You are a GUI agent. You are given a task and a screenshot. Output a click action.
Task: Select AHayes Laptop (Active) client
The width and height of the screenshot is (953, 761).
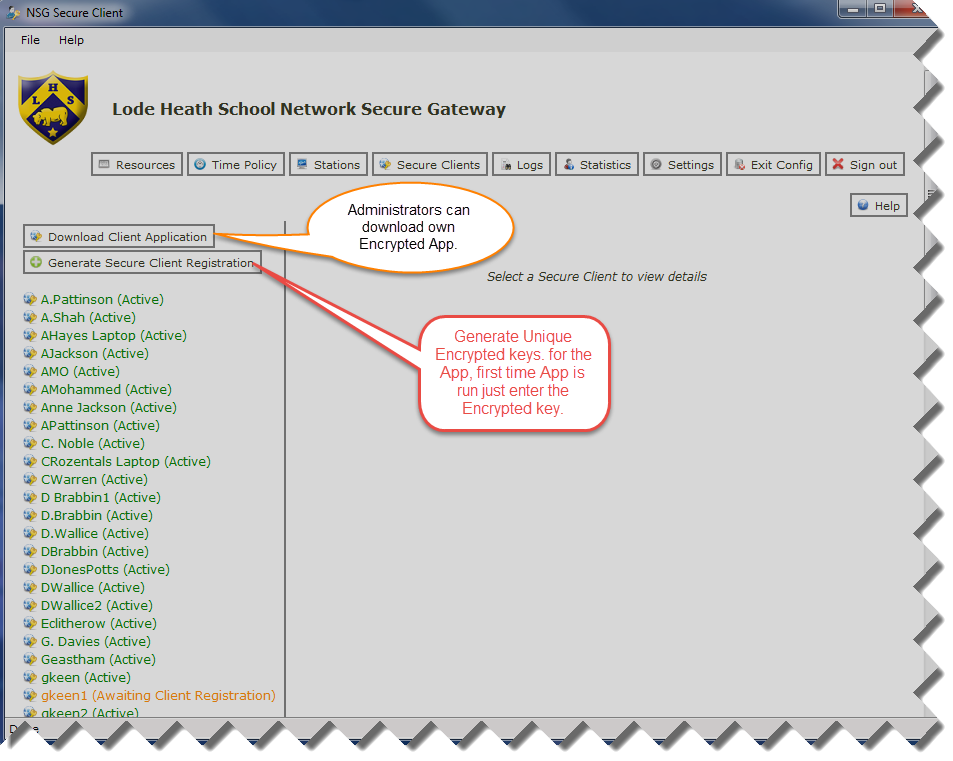tap(113, 335)
